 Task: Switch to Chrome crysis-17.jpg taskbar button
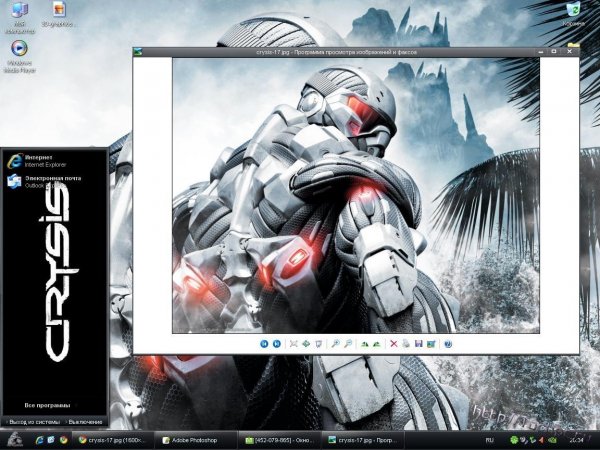coord(113,440)
